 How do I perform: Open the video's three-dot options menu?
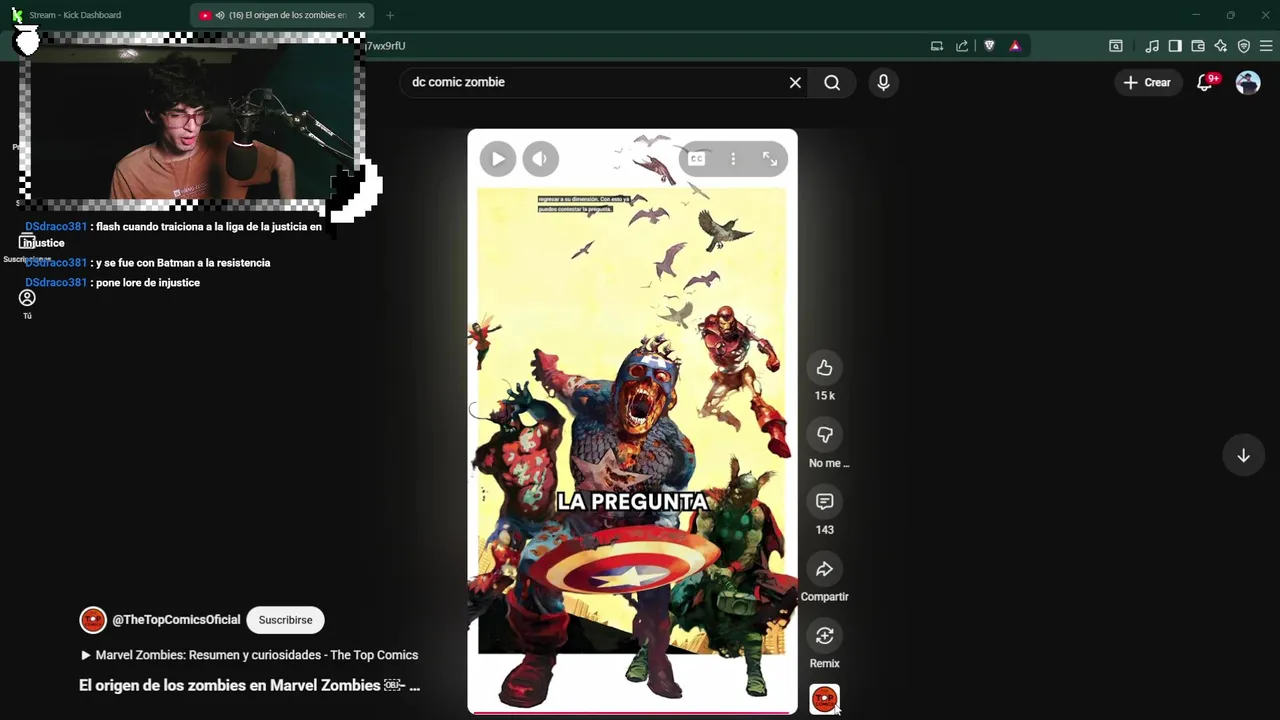pos(733,159)
